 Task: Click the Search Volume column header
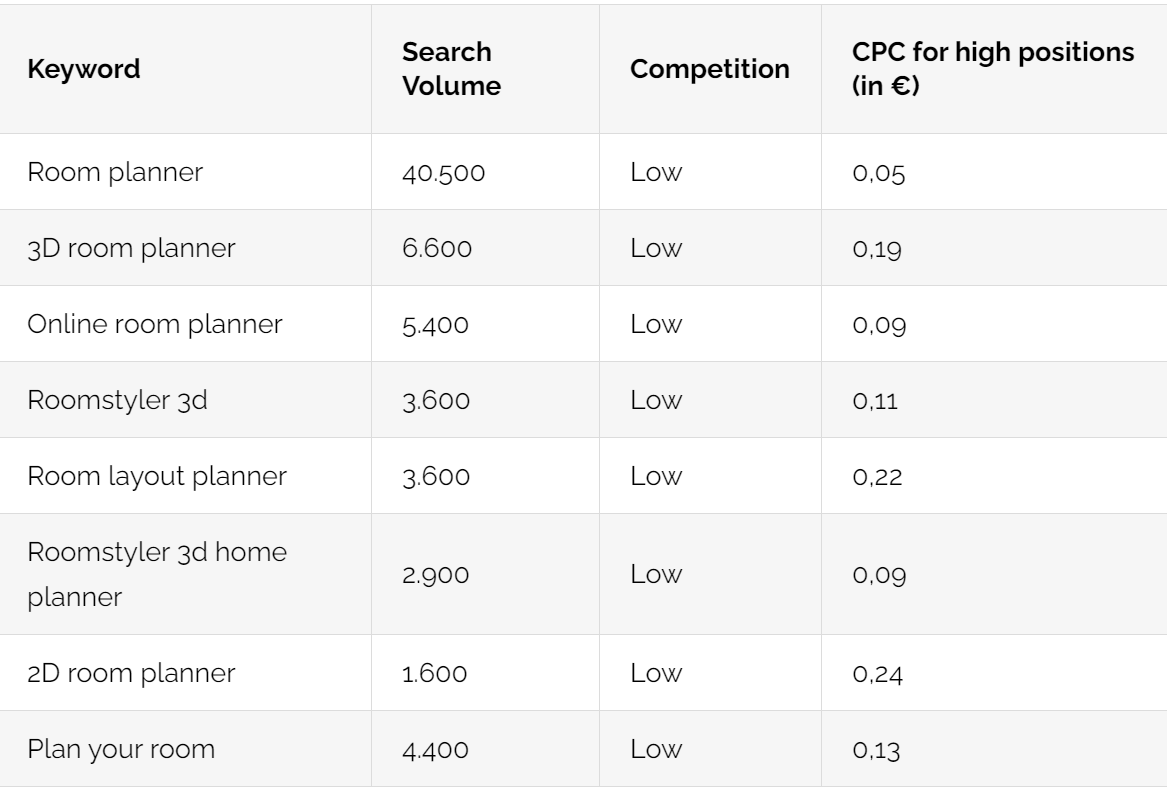coord(451,68)
